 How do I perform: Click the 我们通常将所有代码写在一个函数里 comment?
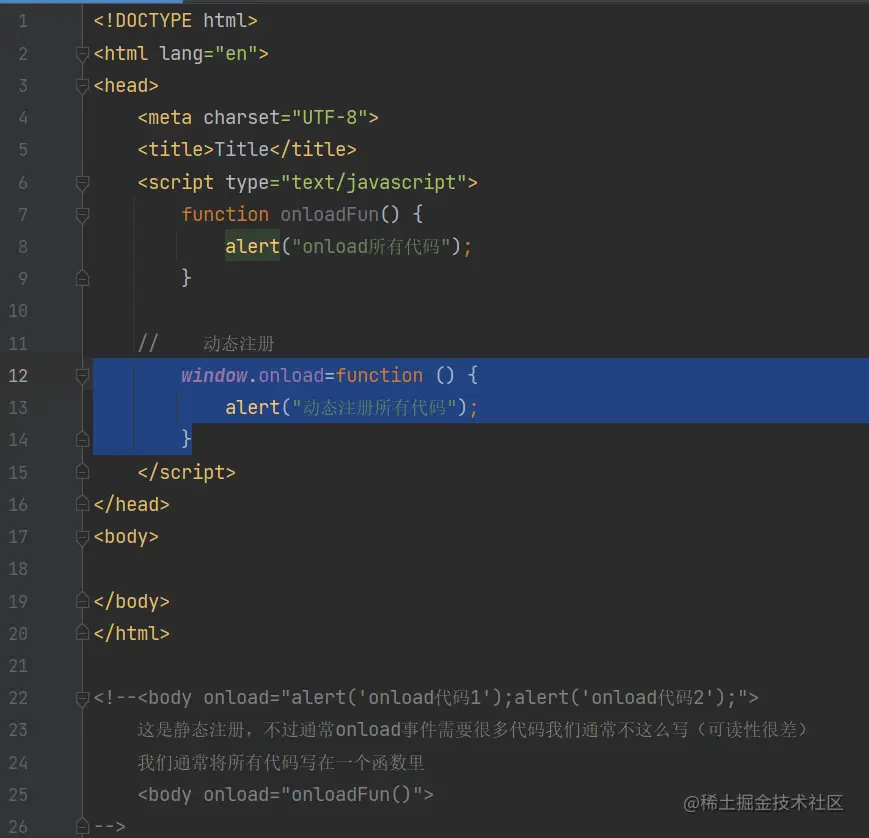(280, 763)
